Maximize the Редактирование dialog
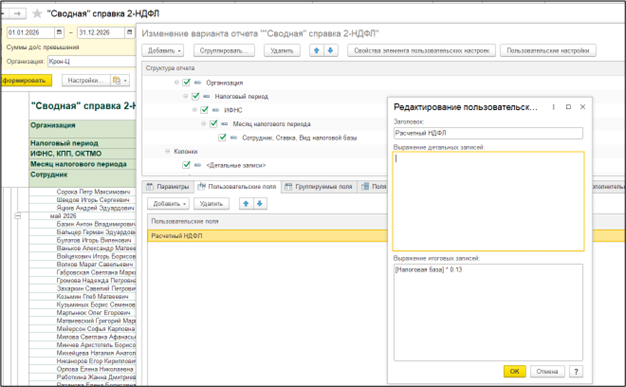 click(x=568, y=107)
